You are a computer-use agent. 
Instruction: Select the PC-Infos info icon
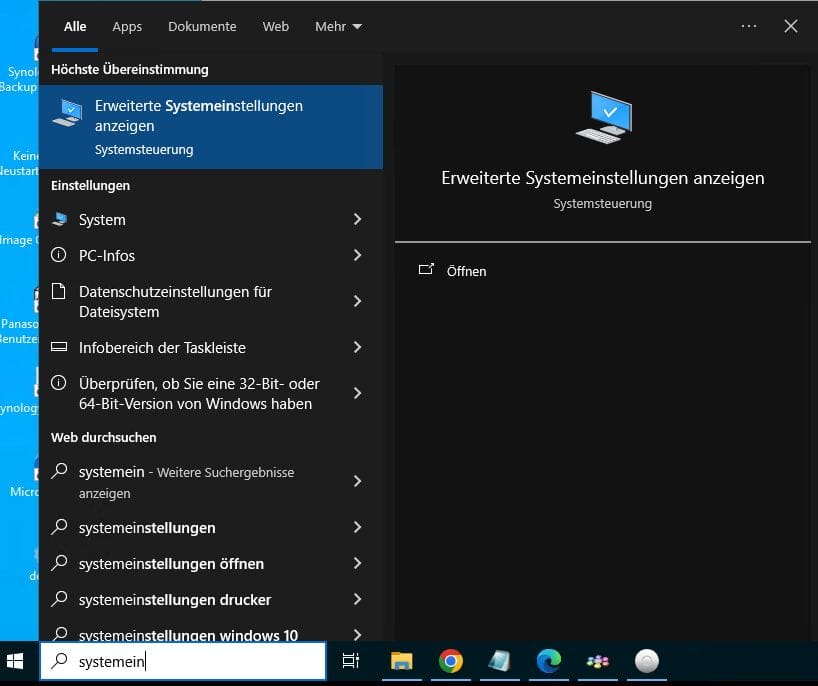coord(59,256)
